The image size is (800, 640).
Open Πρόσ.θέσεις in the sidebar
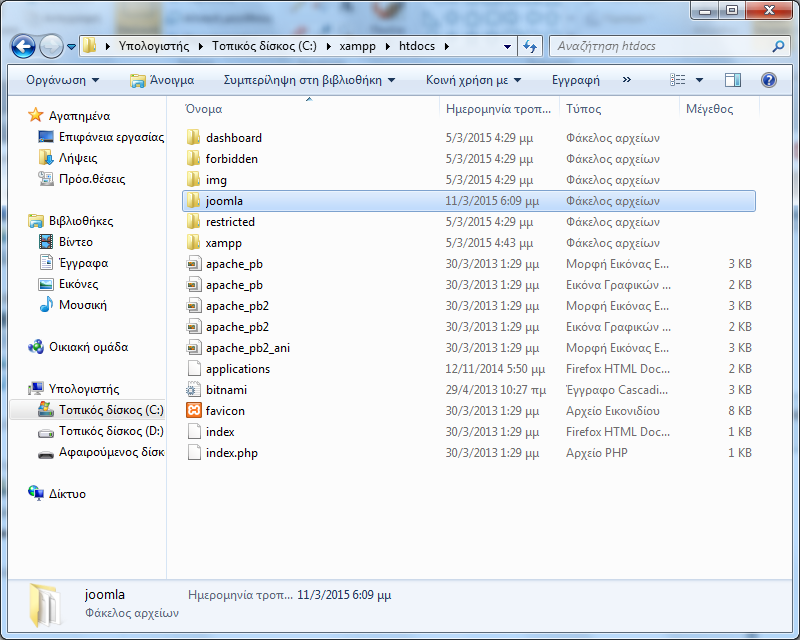[x=92, y=179]
